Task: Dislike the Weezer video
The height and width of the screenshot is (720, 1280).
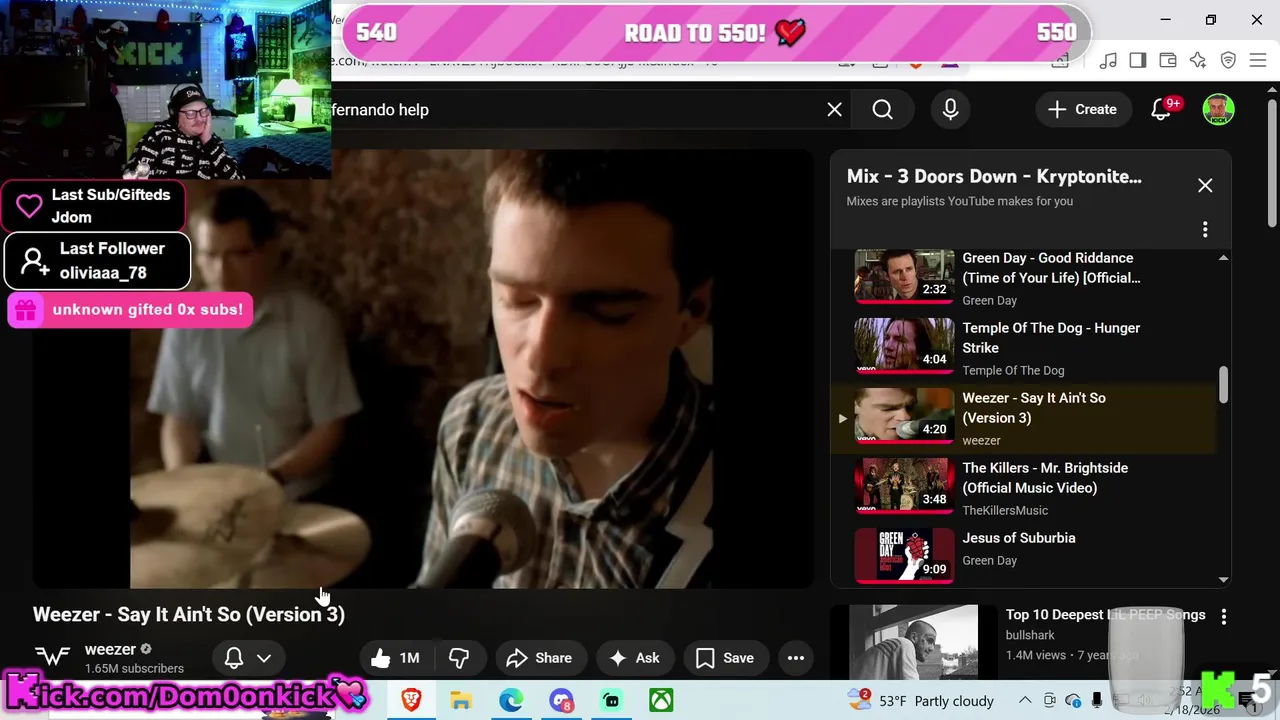Action: pos(459,658)
